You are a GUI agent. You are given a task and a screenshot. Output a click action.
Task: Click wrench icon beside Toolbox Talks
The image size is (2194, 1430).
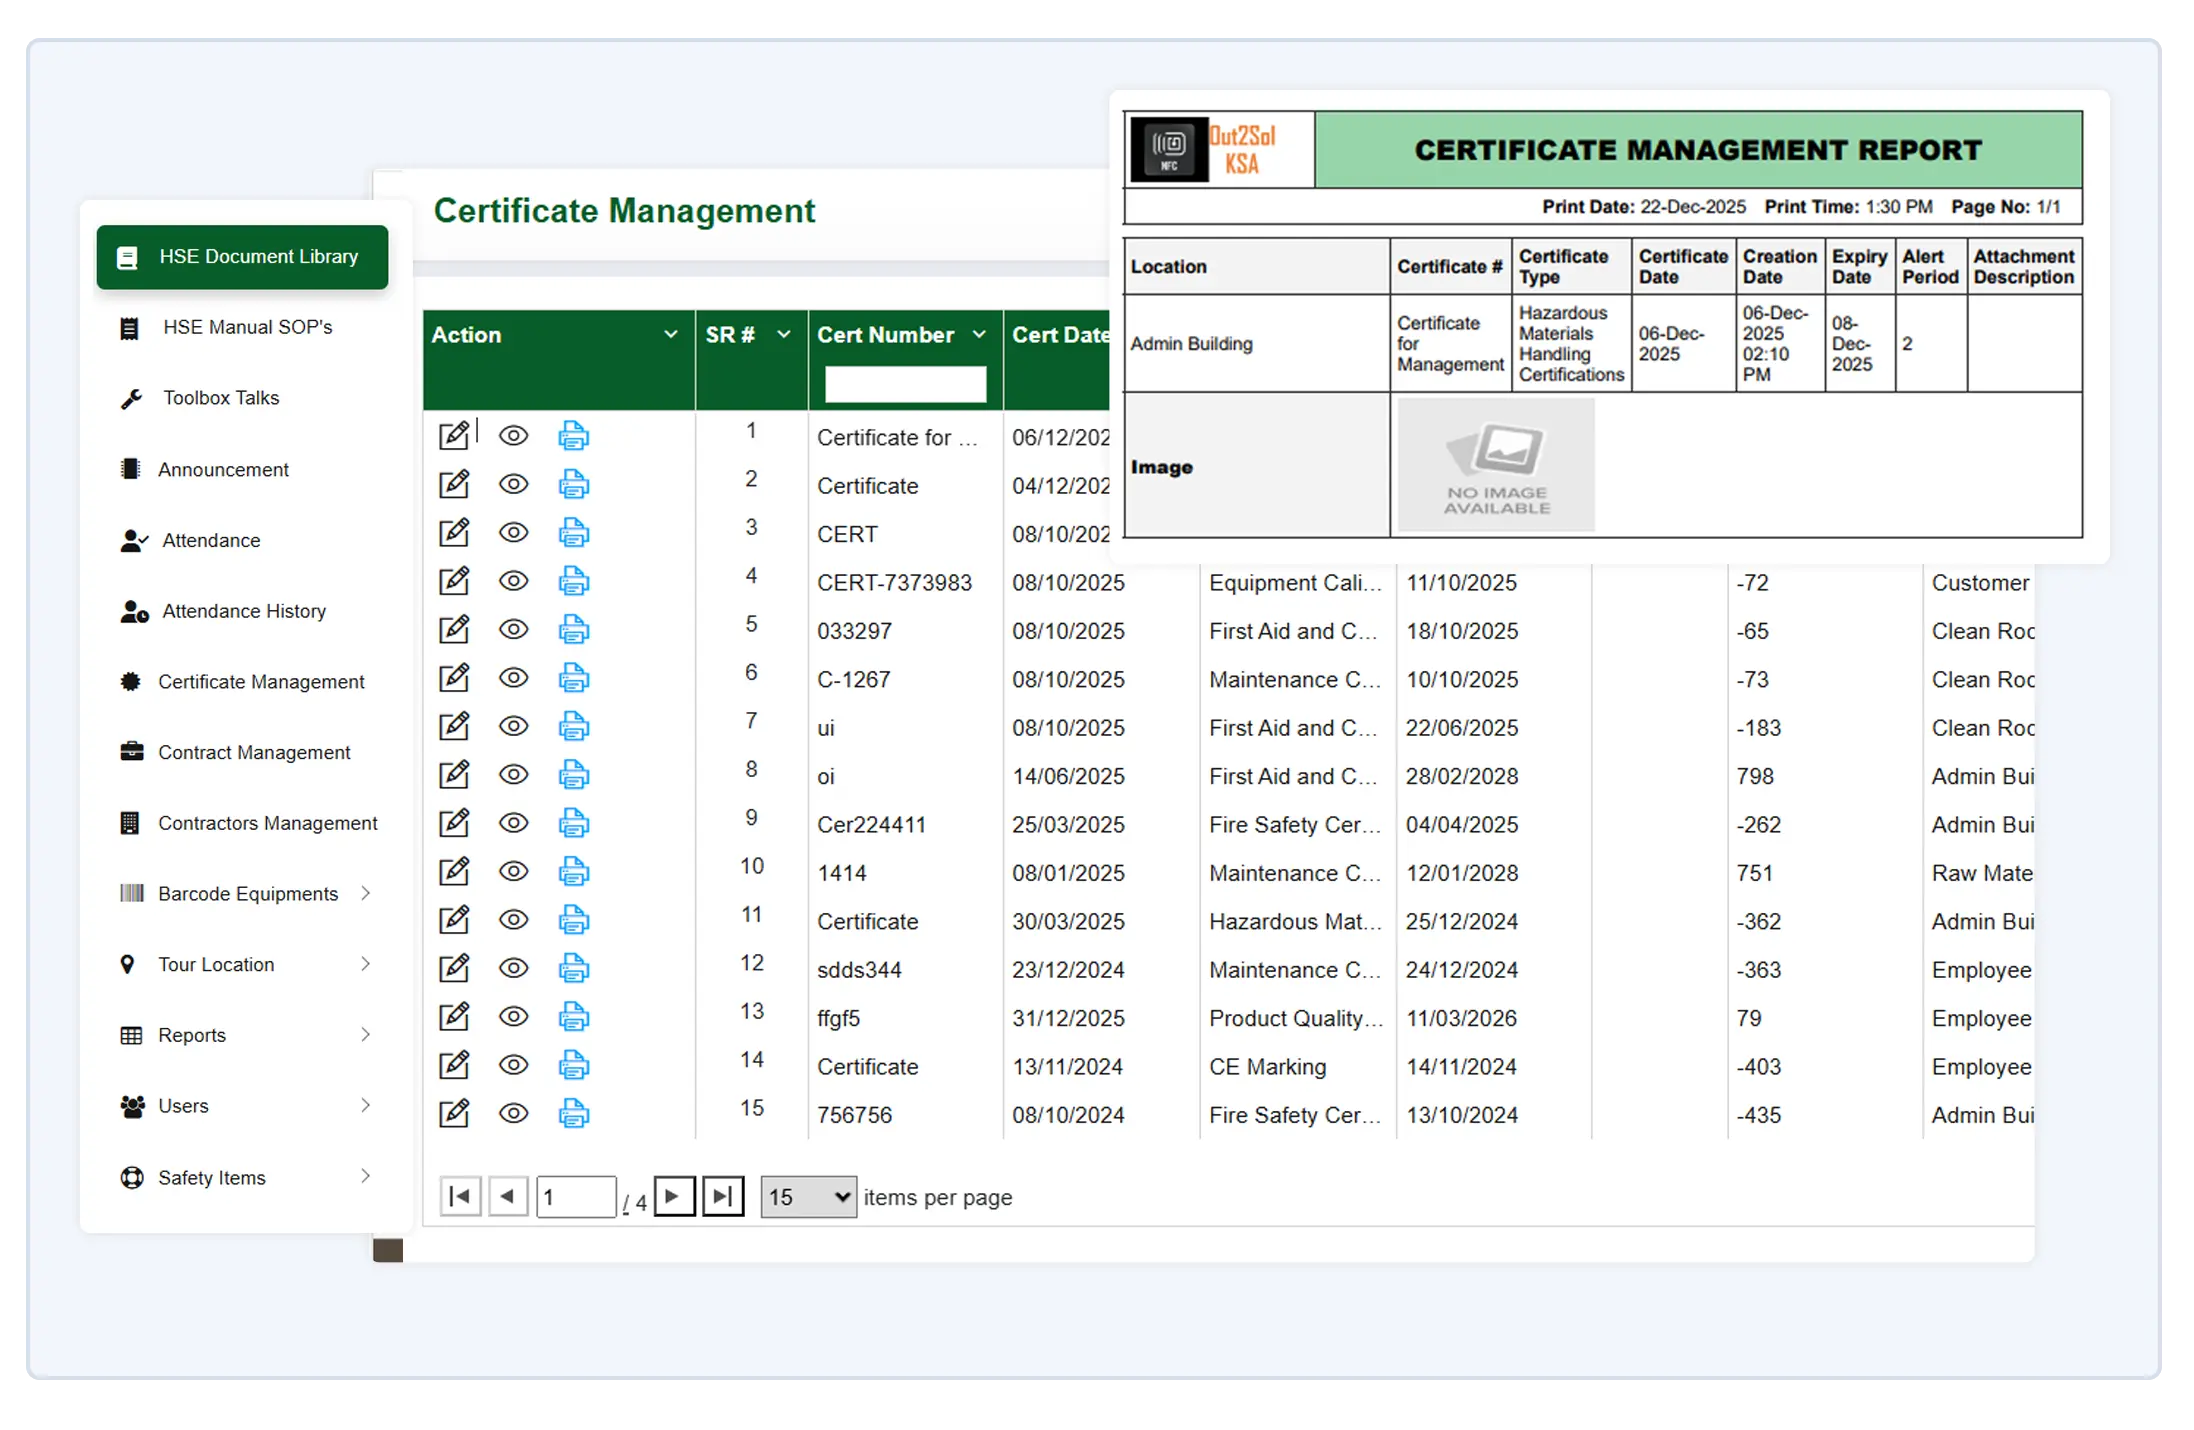(x=131, y=398)
